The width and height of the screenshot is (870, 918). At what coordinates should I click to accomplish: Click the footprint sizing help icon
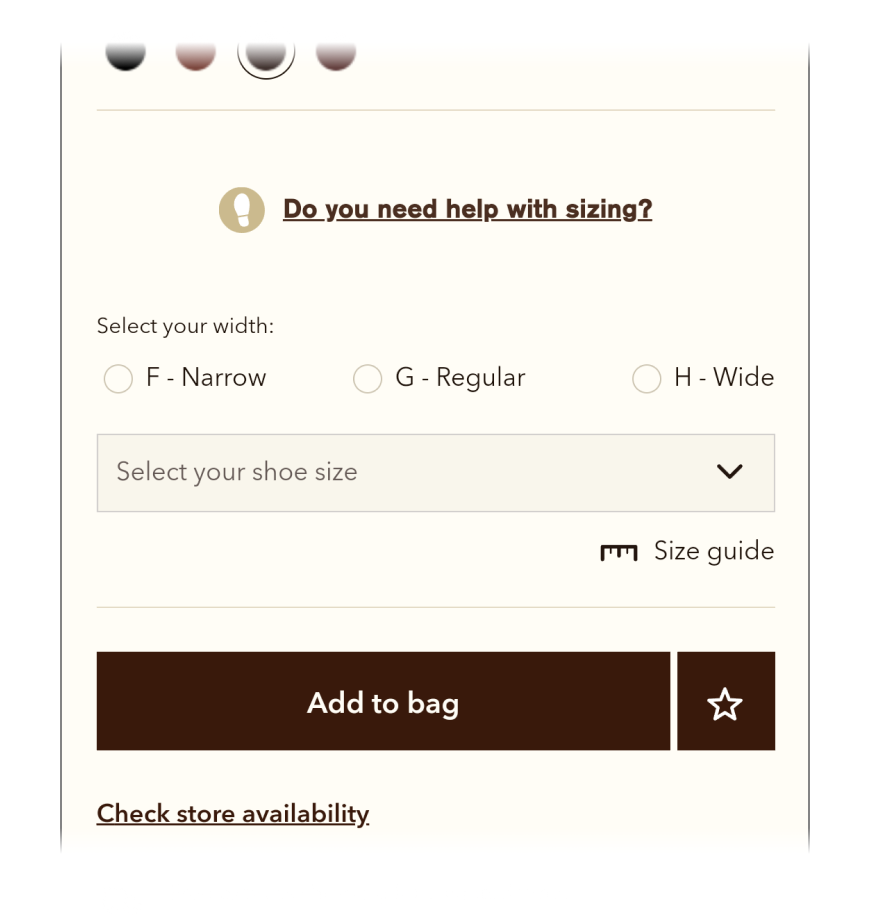point(241,210)
